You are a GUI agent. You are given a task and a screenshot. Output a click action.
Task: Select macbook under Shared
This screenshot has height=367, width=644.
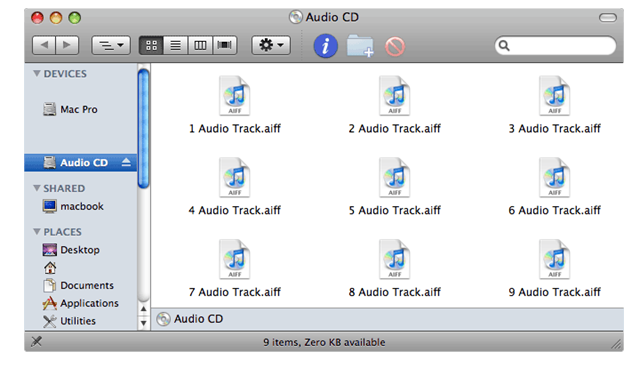coord(73,206)
